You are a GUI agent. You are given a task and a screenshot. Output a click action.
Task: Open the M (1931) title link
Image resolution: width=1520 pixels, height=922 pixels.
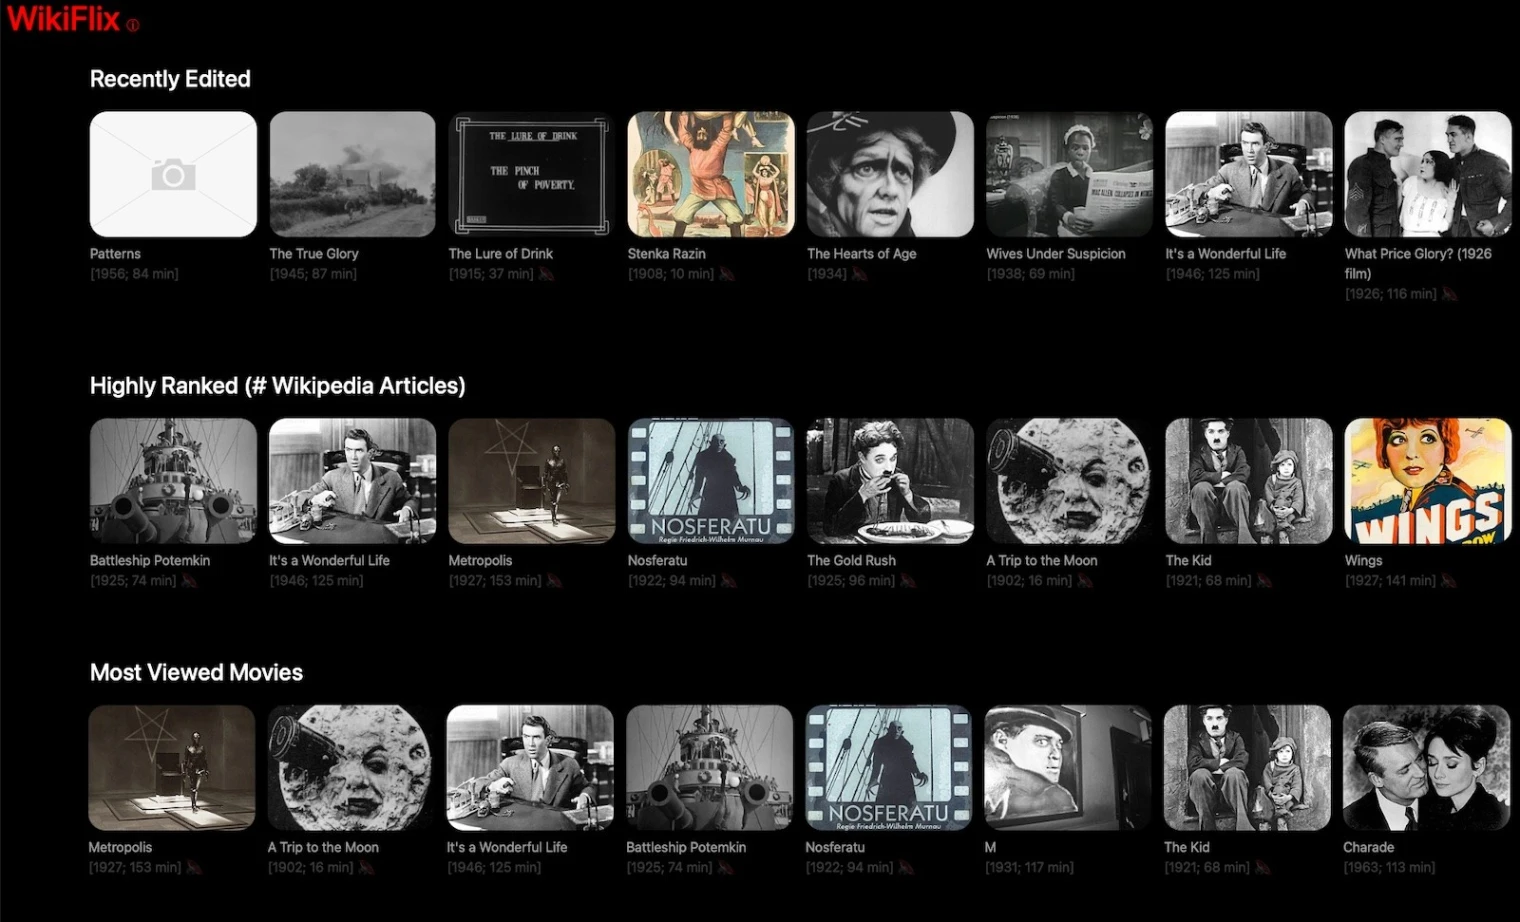coord(989,847)
